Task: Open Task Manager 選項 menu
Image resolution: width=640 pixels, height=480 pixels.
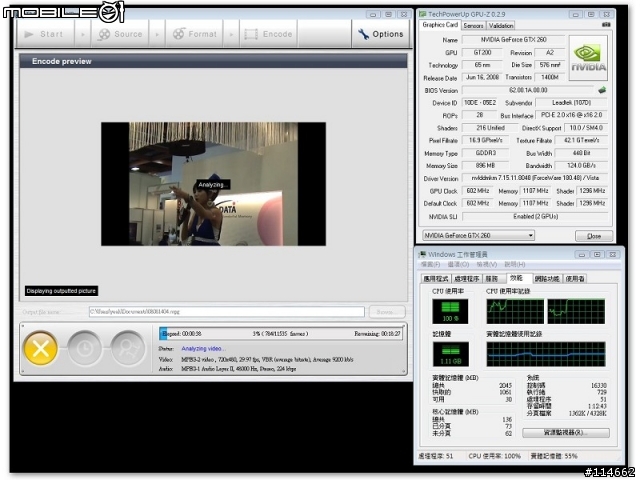Action: (458, 264)
